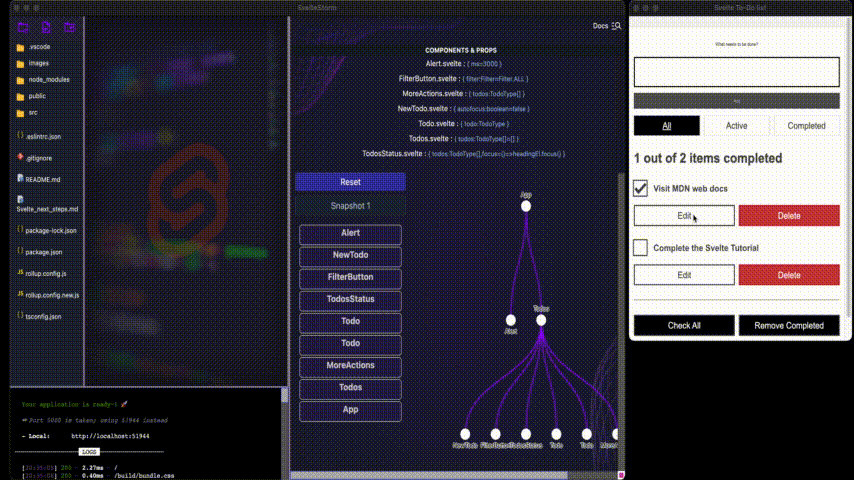
Task: Click the http://localhost:51944 URL in terminal
Action: point(110,436)
